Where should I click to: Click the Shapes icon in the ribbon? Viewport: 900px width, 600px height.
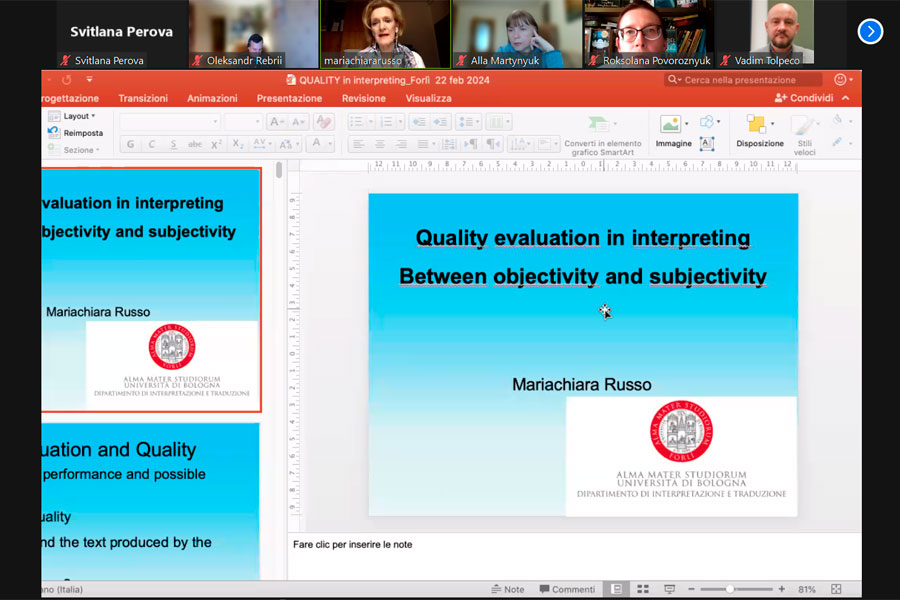click(708, 122)
